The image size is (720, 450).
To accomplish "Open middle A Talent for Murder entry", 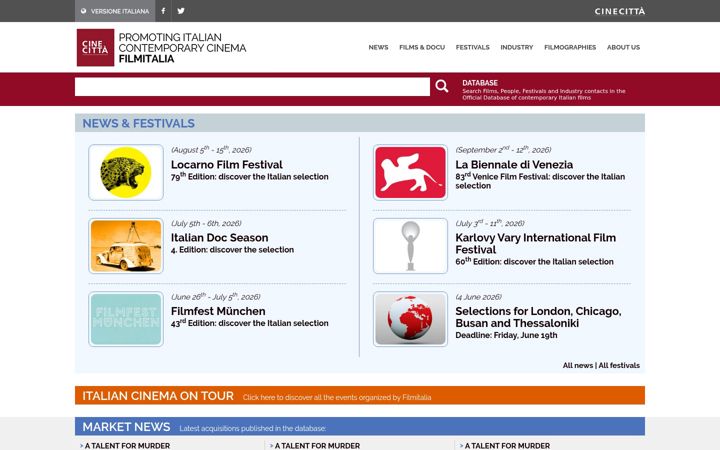I will [317, 445].
